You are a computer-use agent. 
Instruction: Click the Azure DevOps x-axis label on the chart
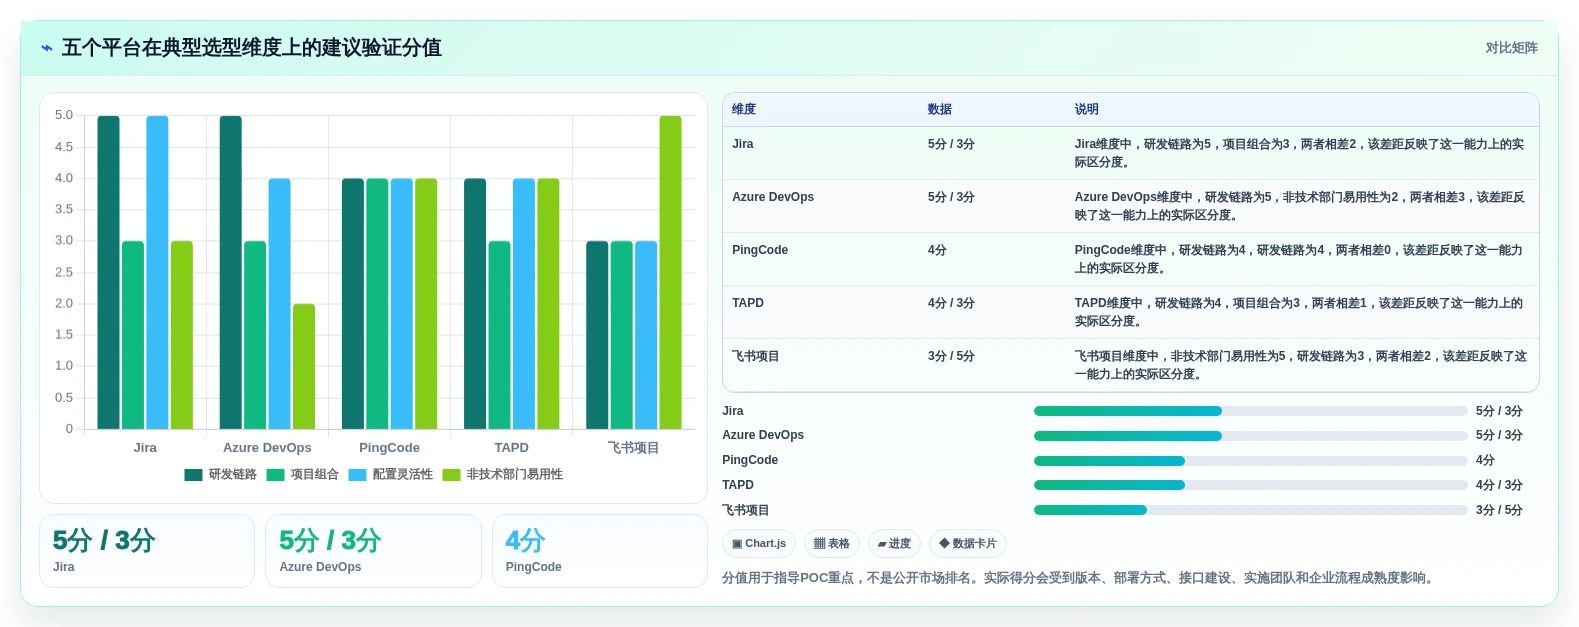(267, 448)
